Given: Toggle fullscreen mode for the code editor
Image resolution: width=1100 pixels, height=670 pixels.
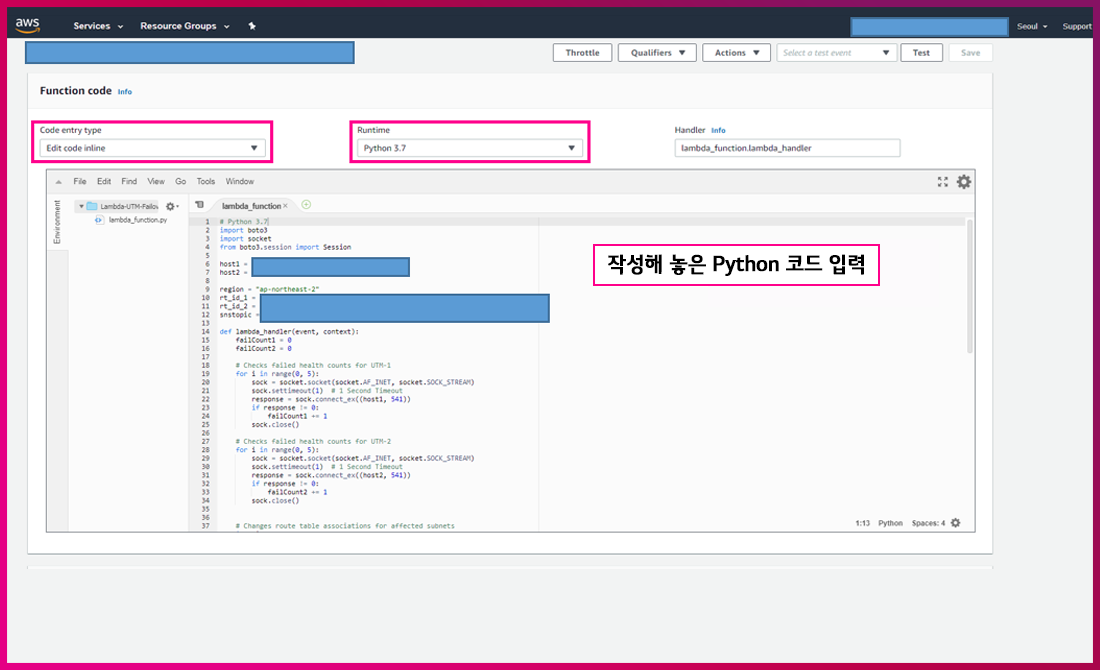Looking at the screenshot, I should coord(942,181).
